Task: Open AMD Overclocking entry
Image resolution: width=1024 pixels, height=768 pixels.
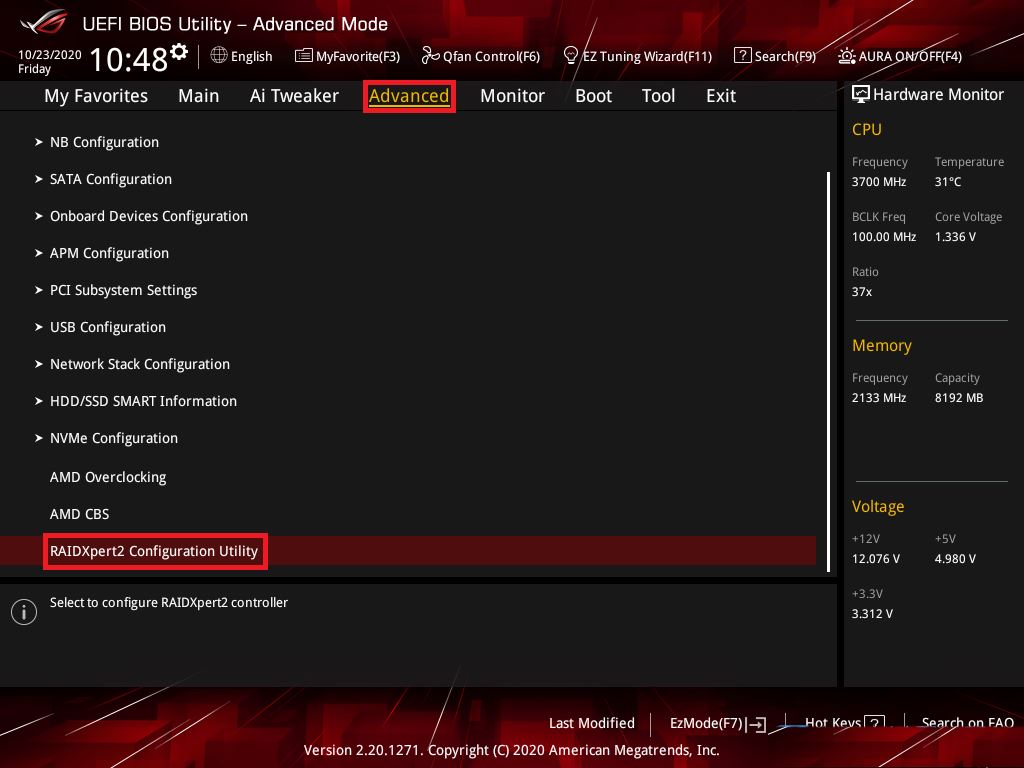Action: (108, 477)
